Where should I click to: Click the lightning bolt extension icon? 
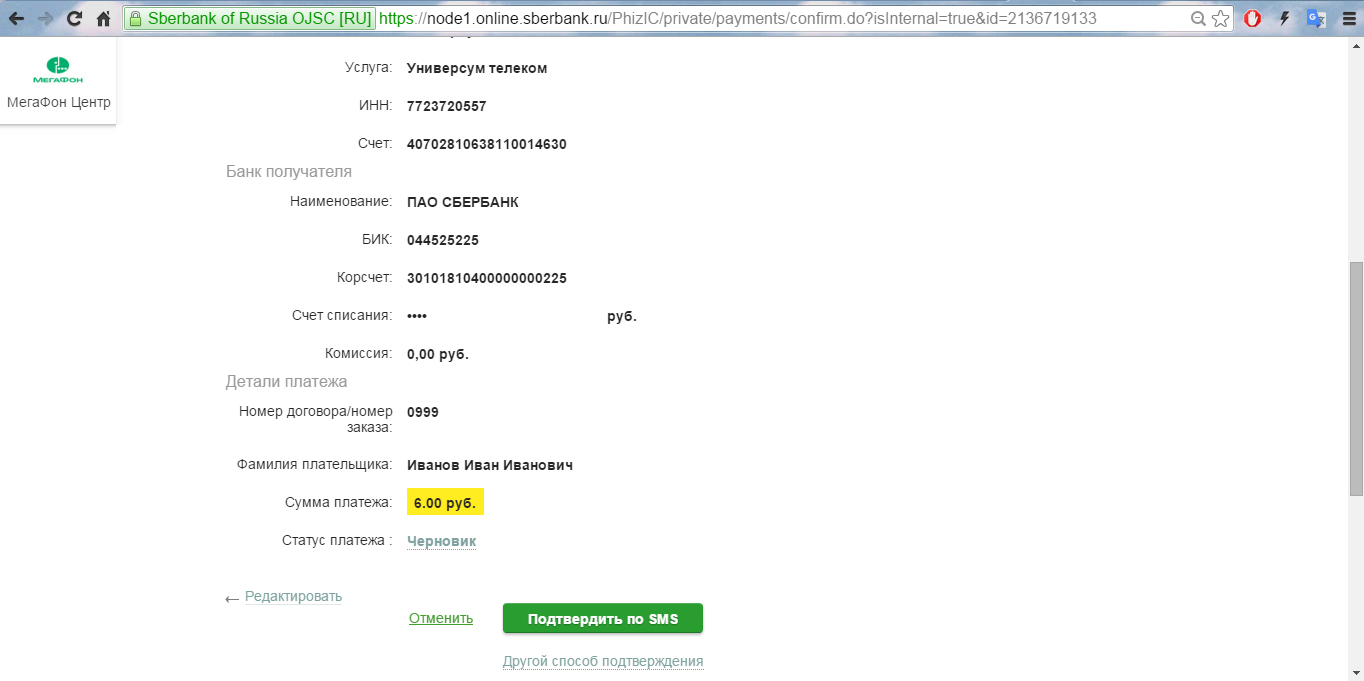tap(1285, 18)
